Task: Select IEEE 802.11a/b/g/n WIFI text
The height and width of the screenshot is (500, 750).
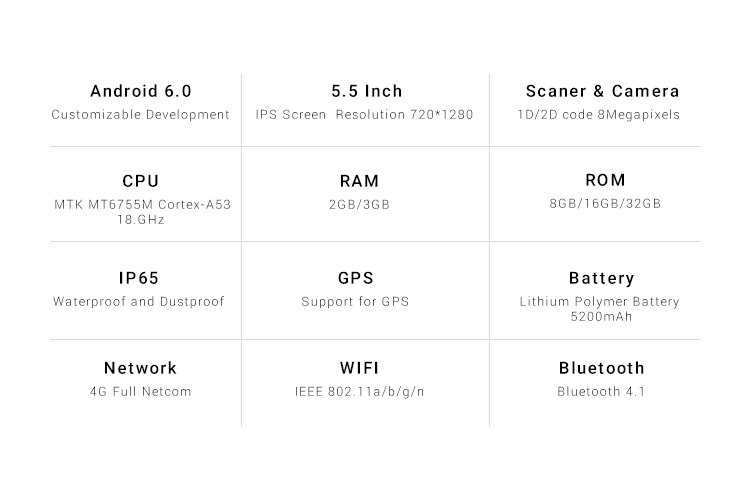Action: 360,392
